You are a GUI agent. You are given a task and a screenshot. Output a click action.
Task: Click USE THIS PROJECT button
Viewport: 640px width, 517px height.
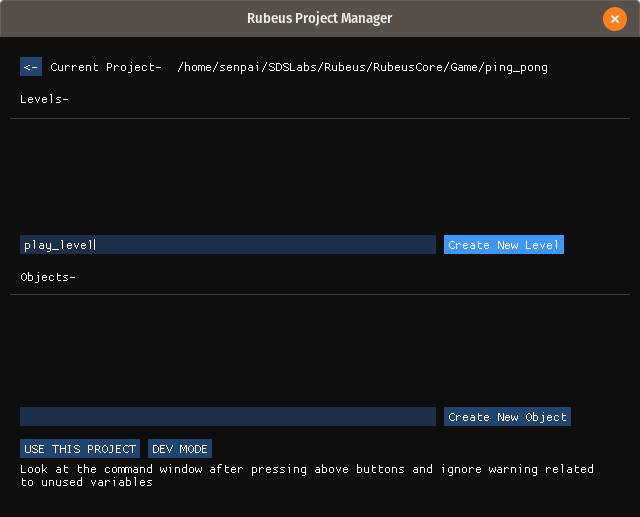pos(80,448)
